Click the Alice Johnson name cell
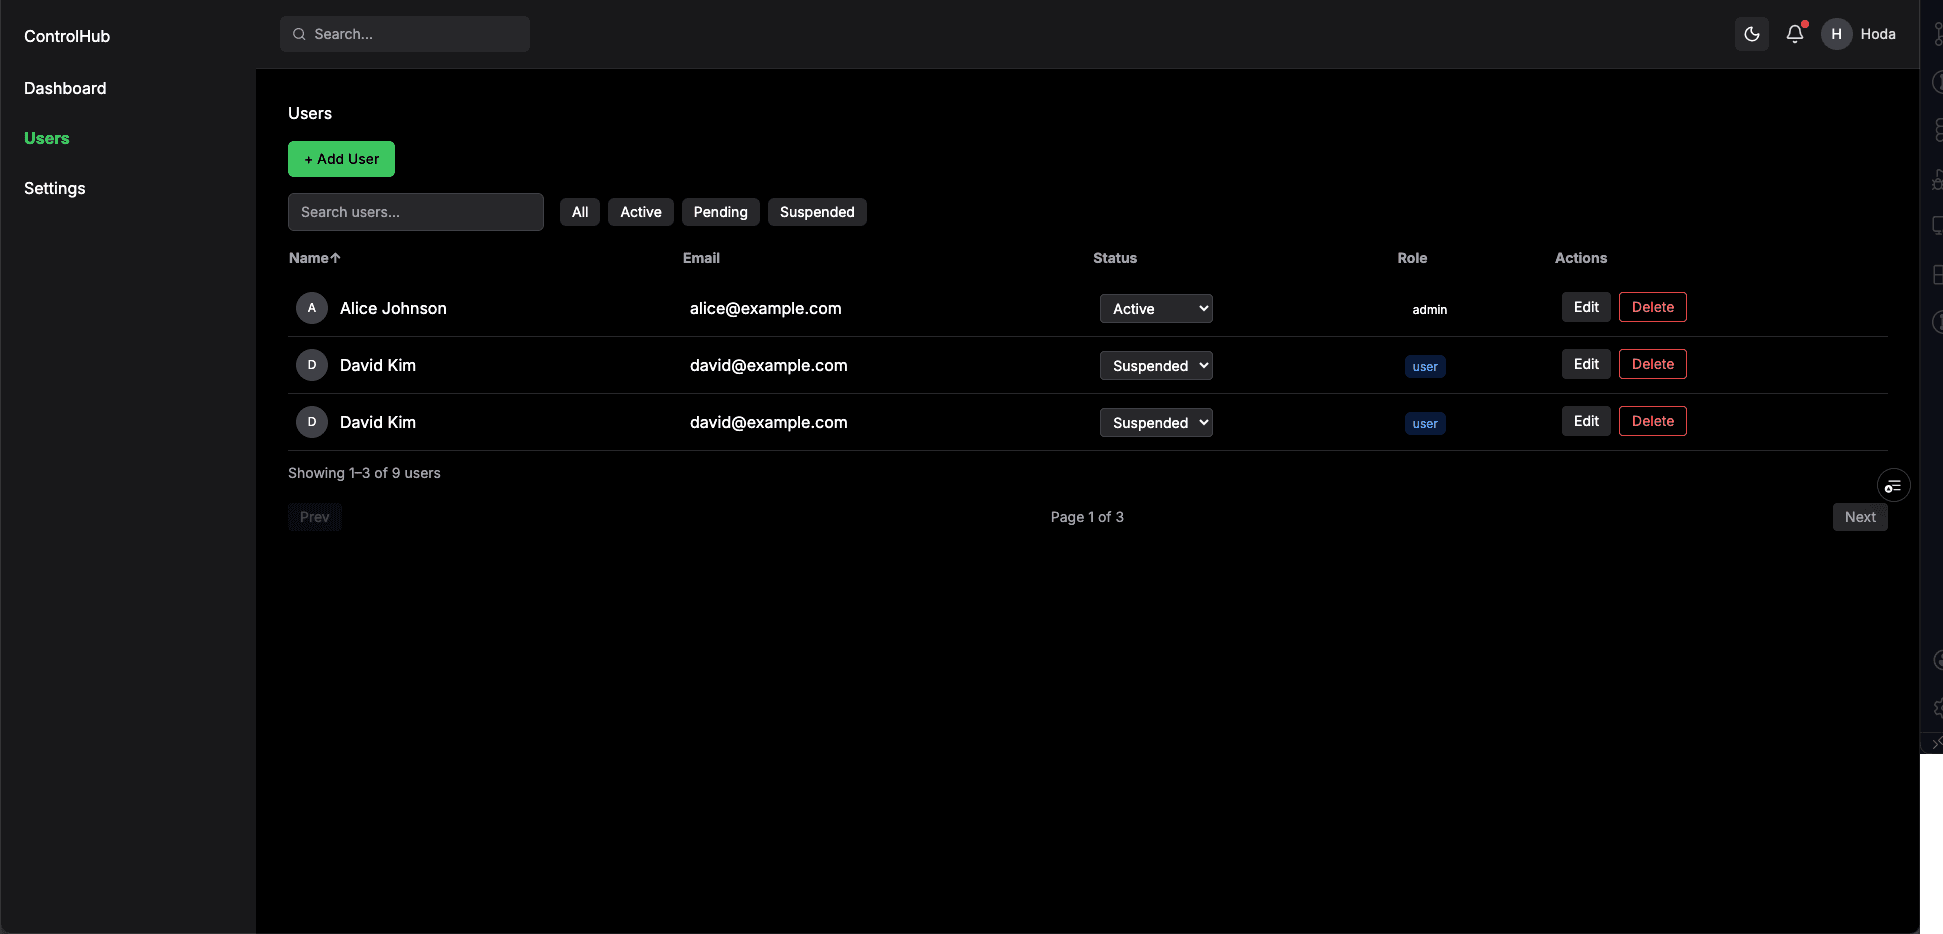 pyautogui.click(x=393, y=308)
